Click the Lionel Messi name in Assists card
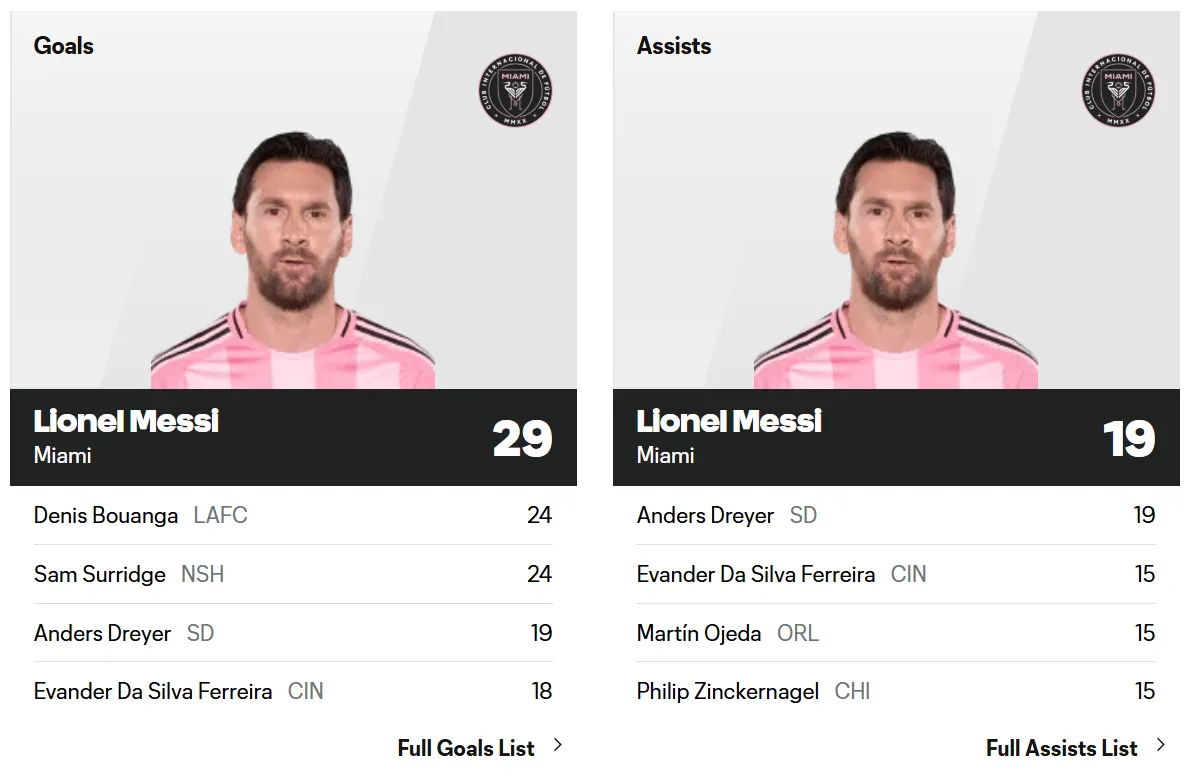 click(x=729, y=421)
